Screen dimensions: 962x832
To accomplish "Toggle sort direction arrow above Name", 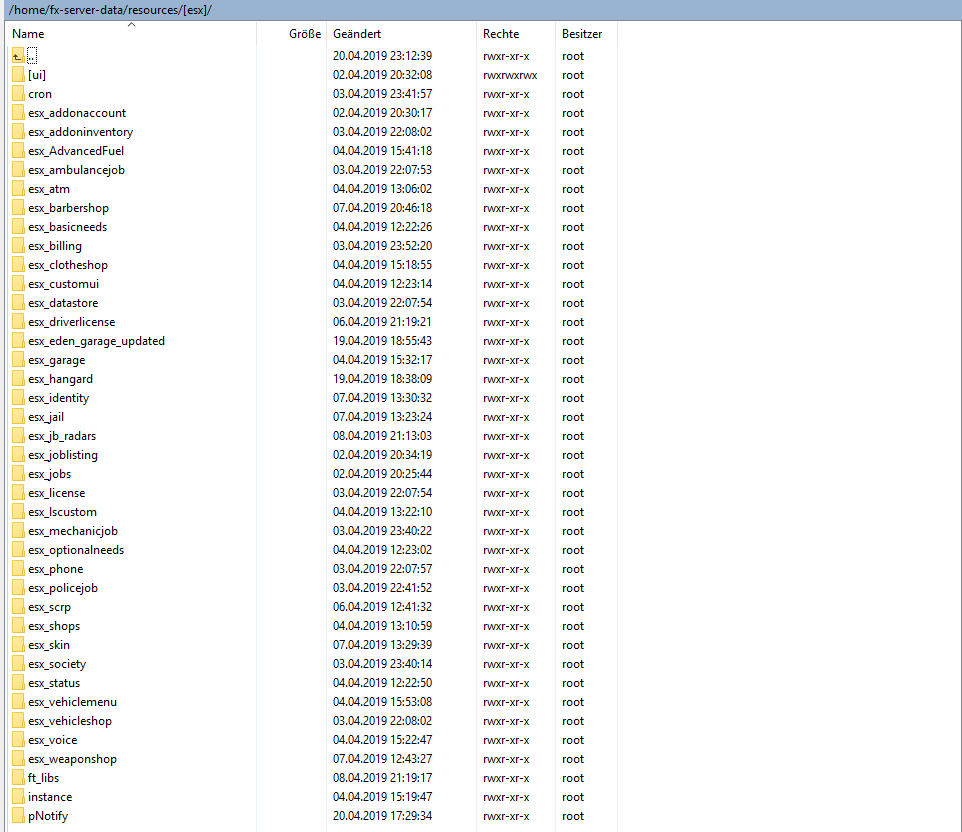I will (131, 25).
